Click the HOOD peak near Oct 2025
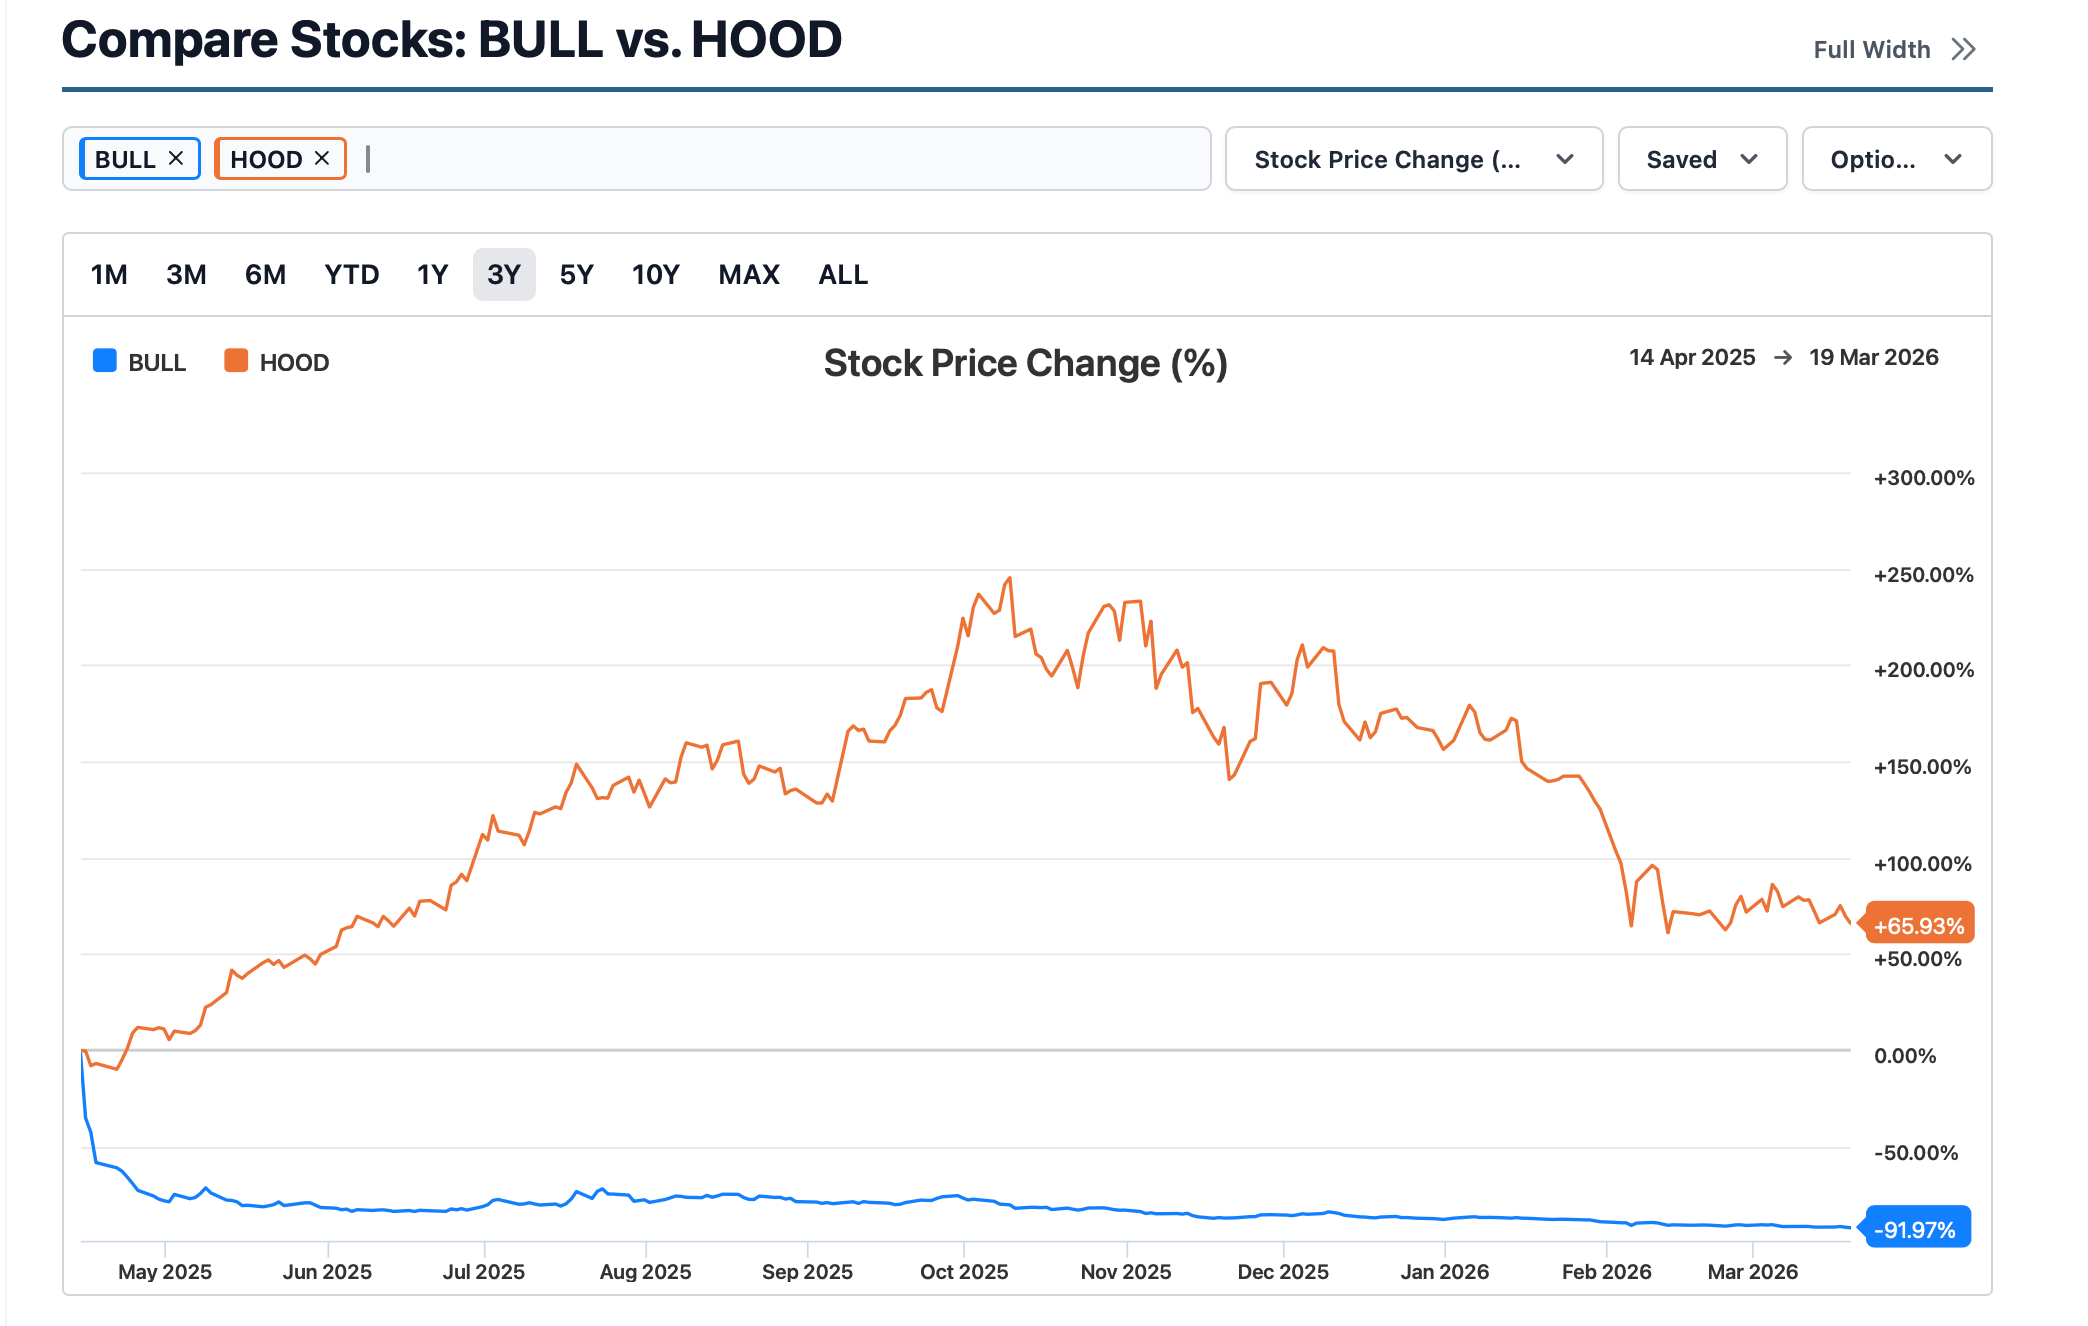The height and width of the screenshot is (1326, 2088). [x=1010, y=579]
